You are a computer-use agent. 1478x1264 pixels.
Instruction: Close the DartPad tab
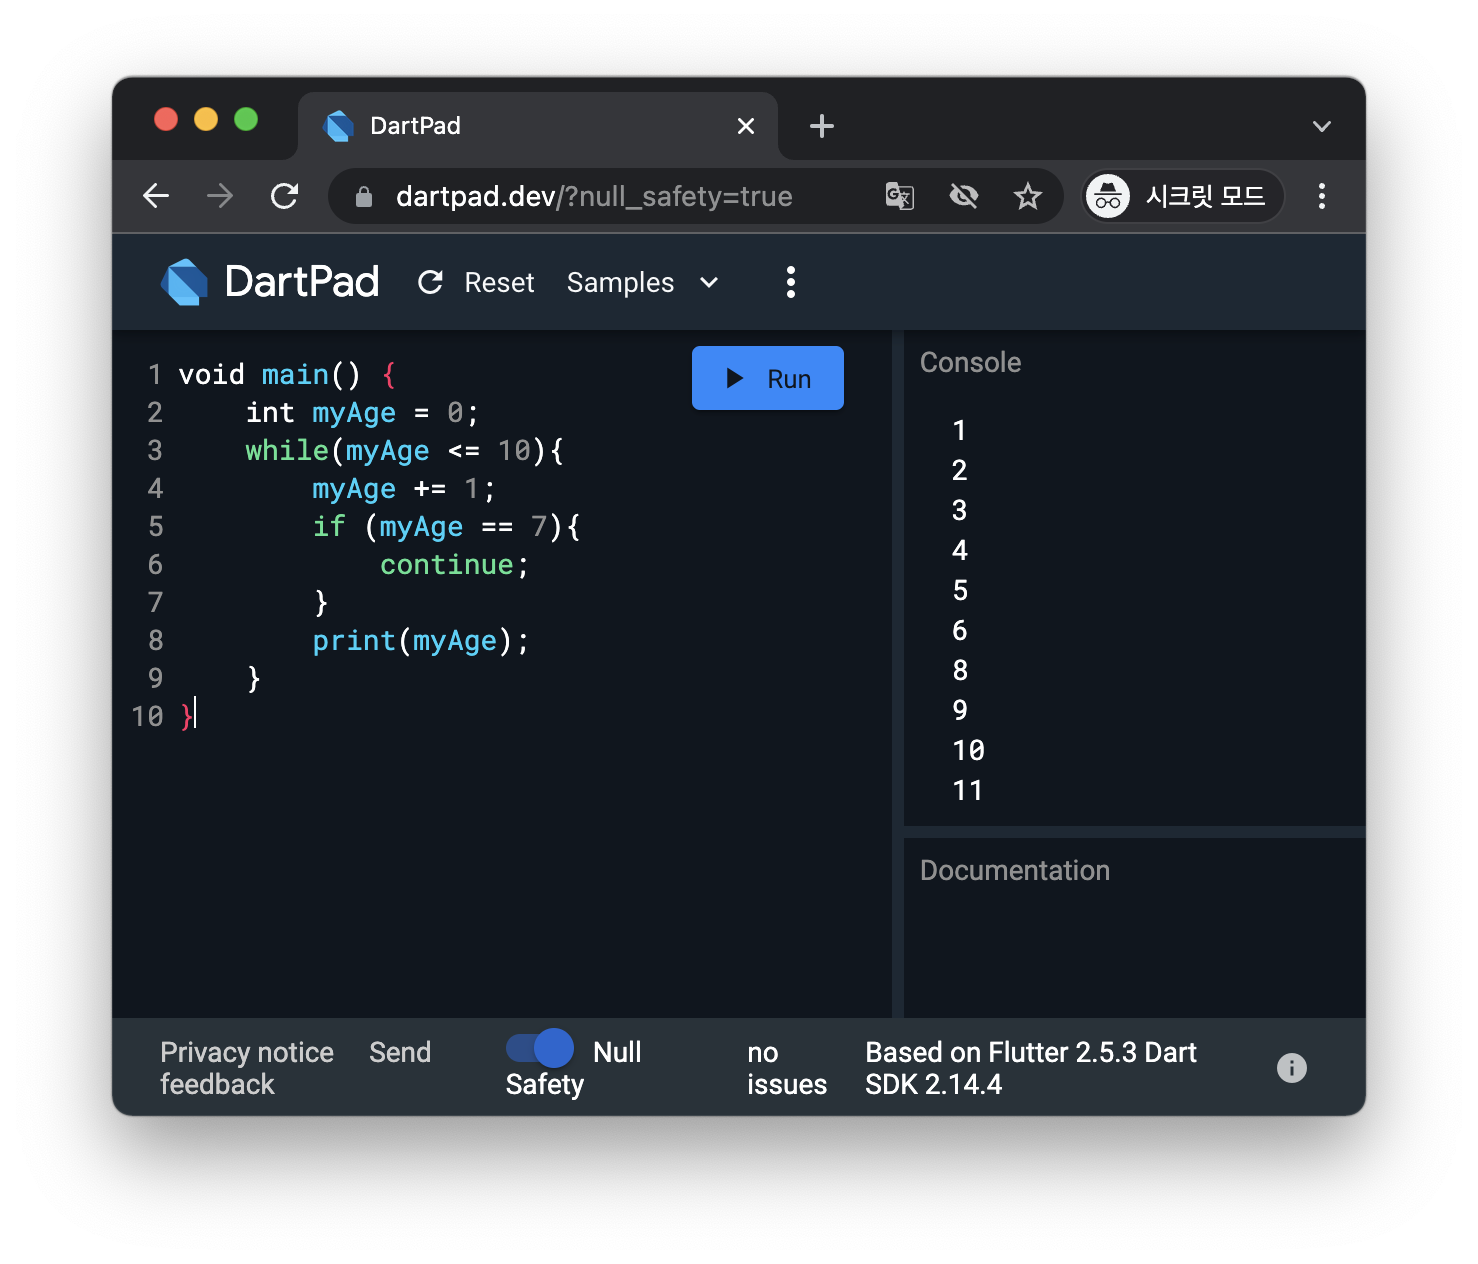746,126
